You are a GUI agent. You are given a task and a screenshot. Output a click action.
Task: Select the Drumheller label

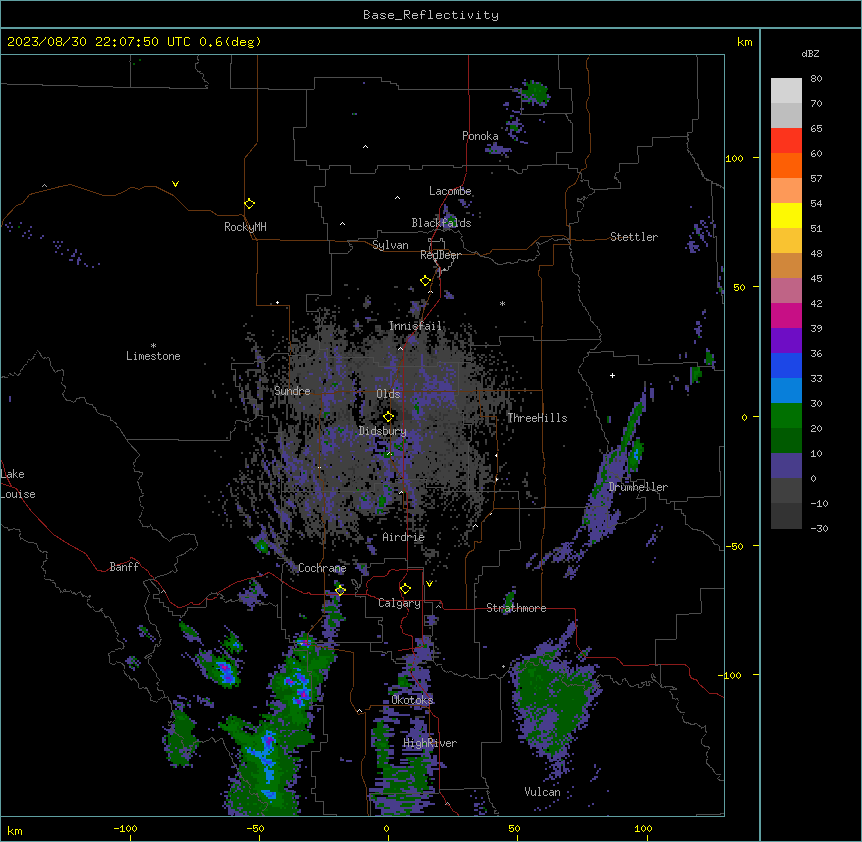tap(638, 487)
